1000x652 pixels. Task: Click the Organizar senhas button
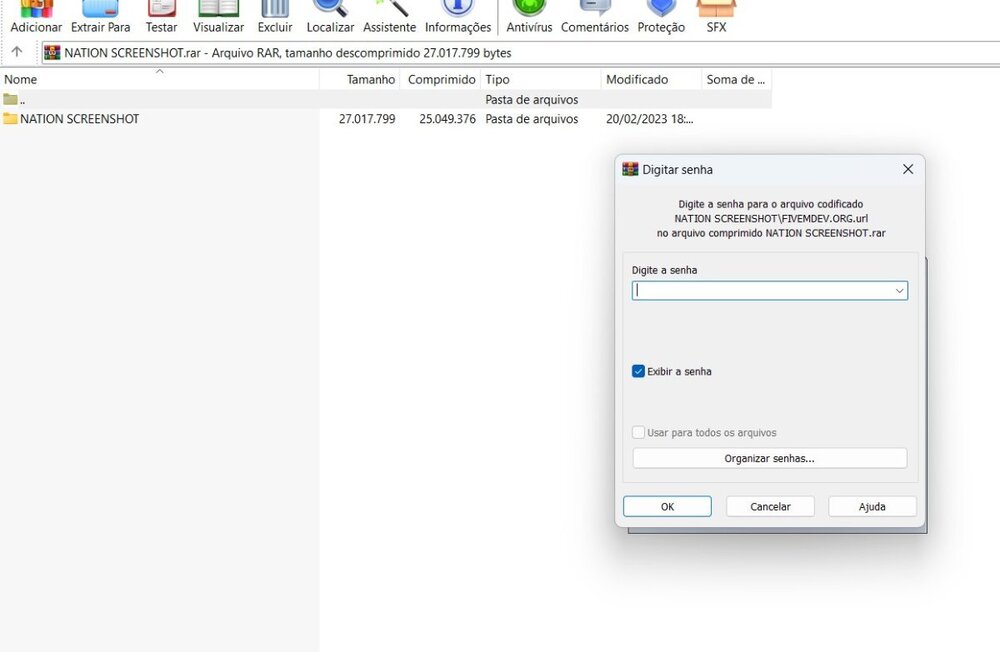tap(769, 458)
